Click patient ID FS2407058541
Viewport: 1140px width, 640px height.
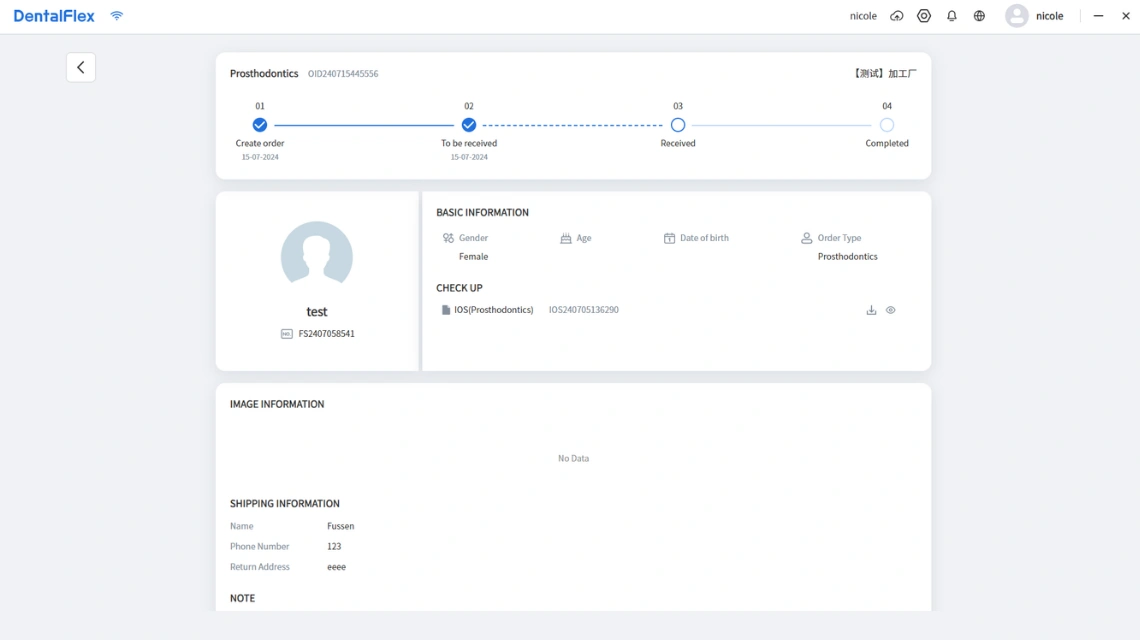(326, 334)
